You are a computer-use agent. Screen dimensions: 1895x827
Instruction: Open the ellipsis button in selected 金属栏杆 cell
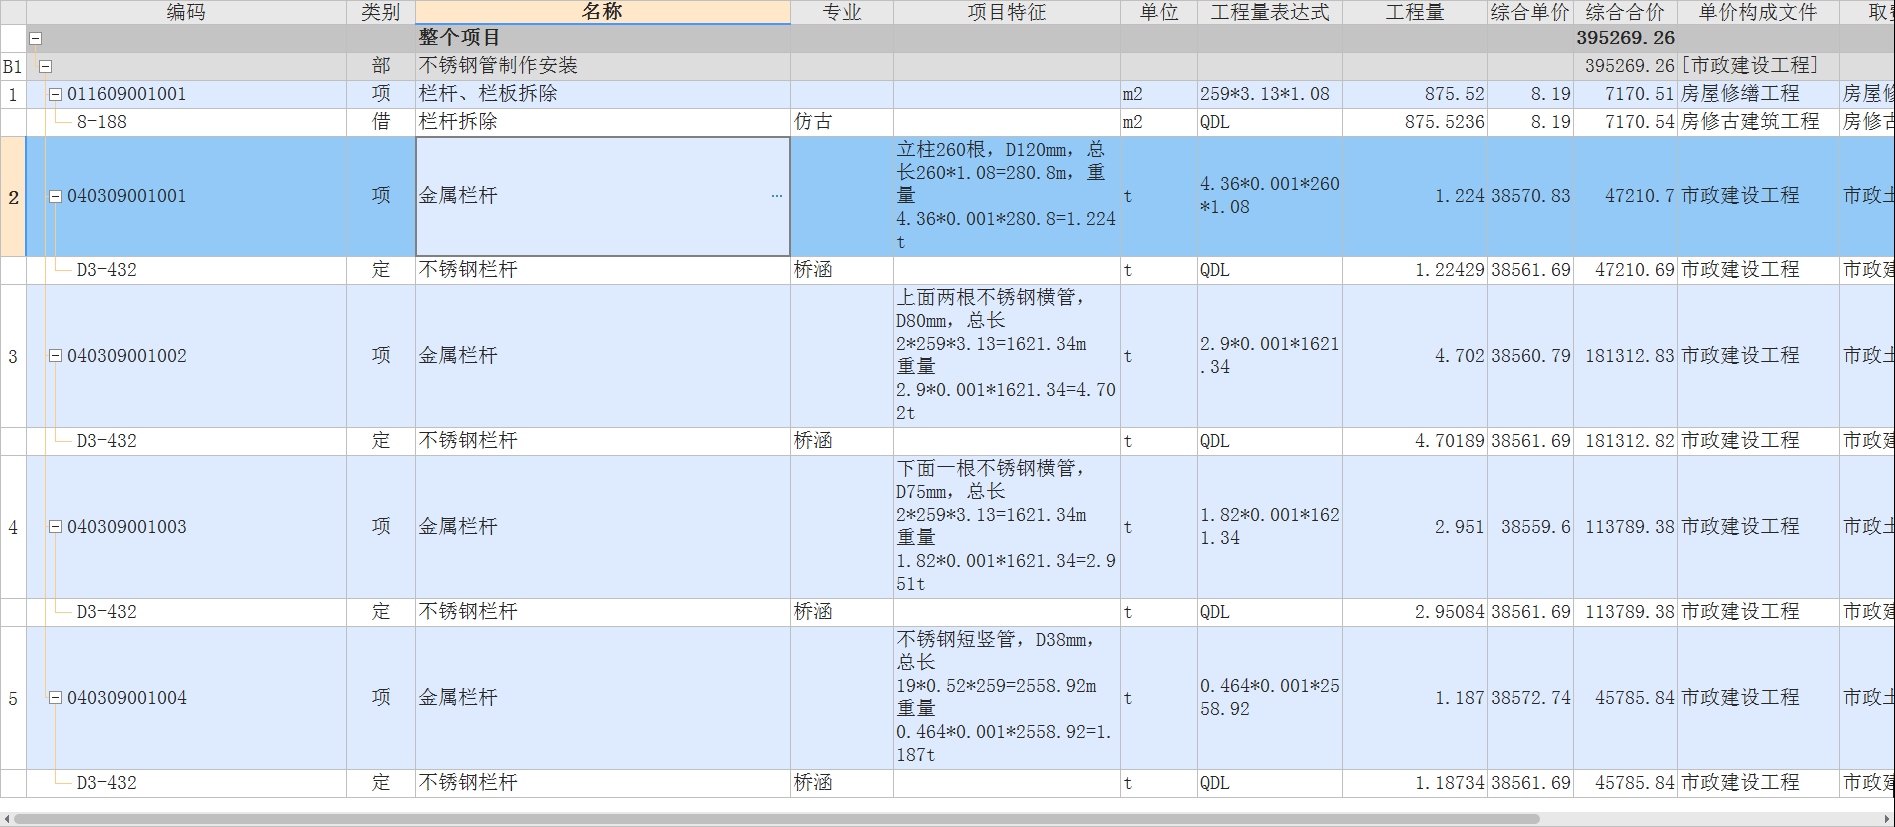tap(777, 196)
